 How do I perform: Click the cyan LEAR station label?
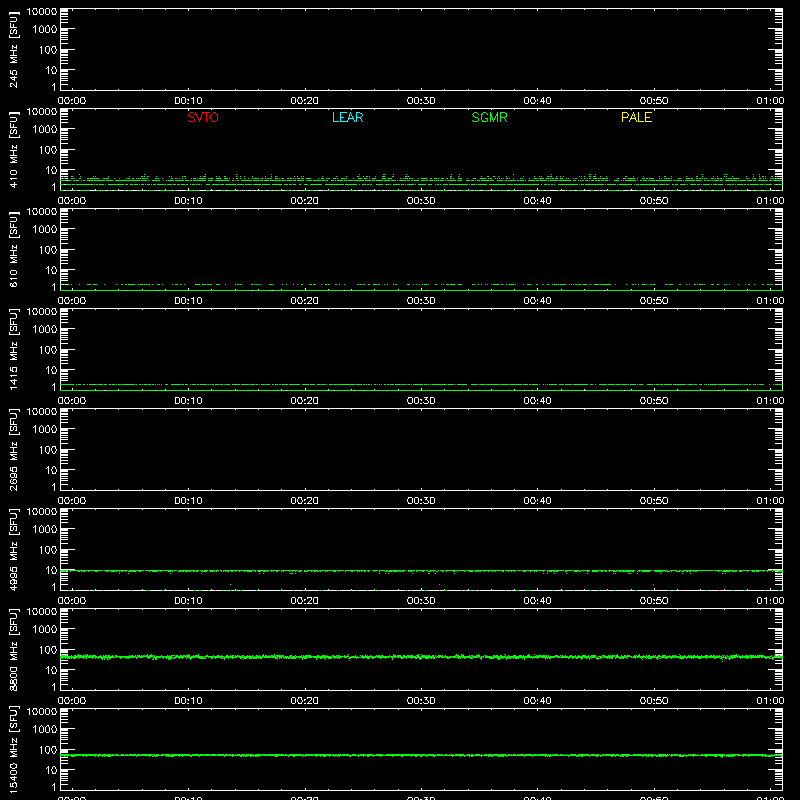[347, 117]
